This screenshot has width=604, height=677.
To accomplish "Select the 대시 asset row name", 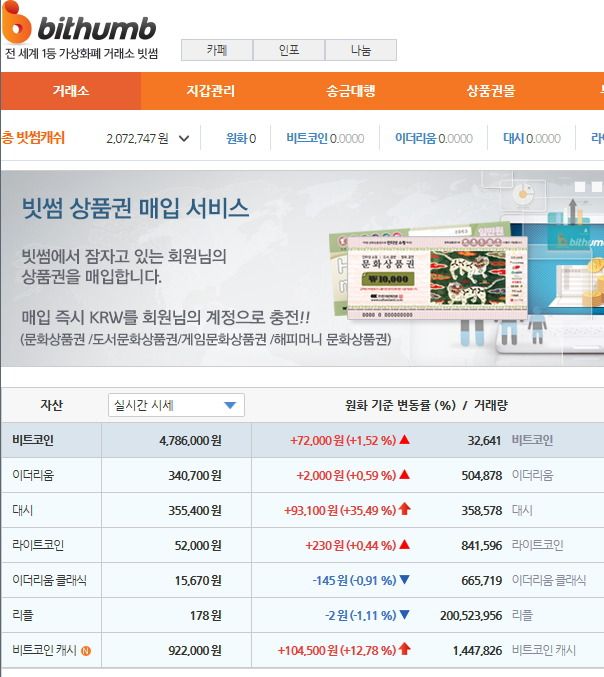I will point(22,510).
